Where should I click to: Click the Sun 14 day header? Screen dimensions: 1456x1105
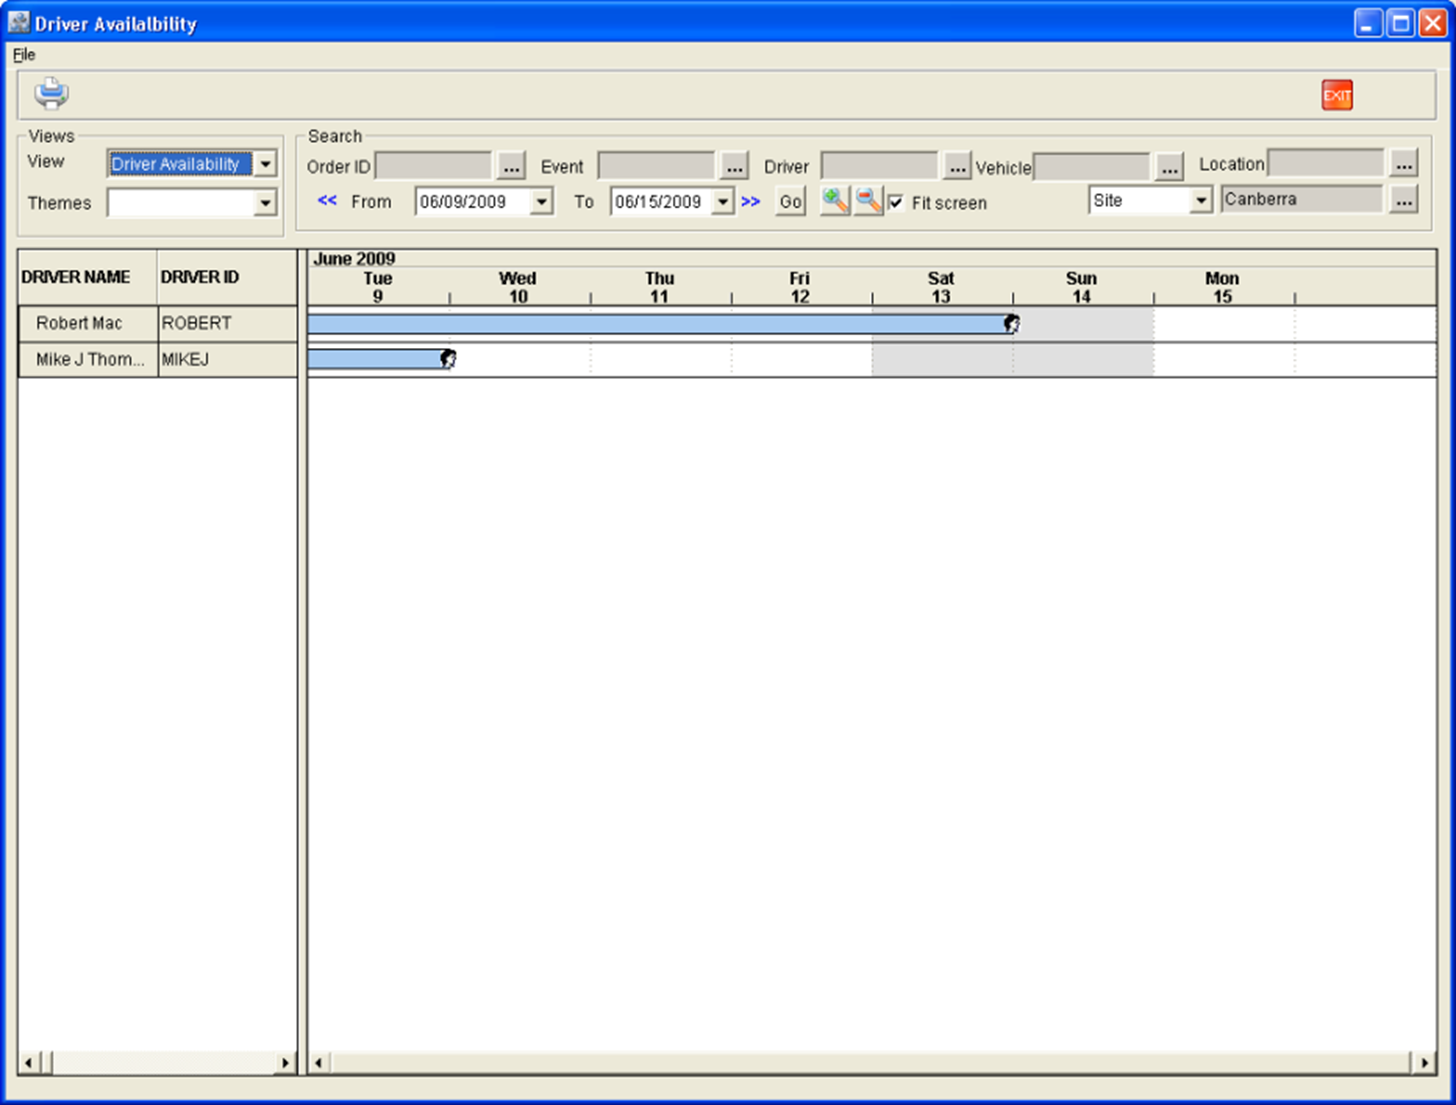click(x=1082, y=287)
